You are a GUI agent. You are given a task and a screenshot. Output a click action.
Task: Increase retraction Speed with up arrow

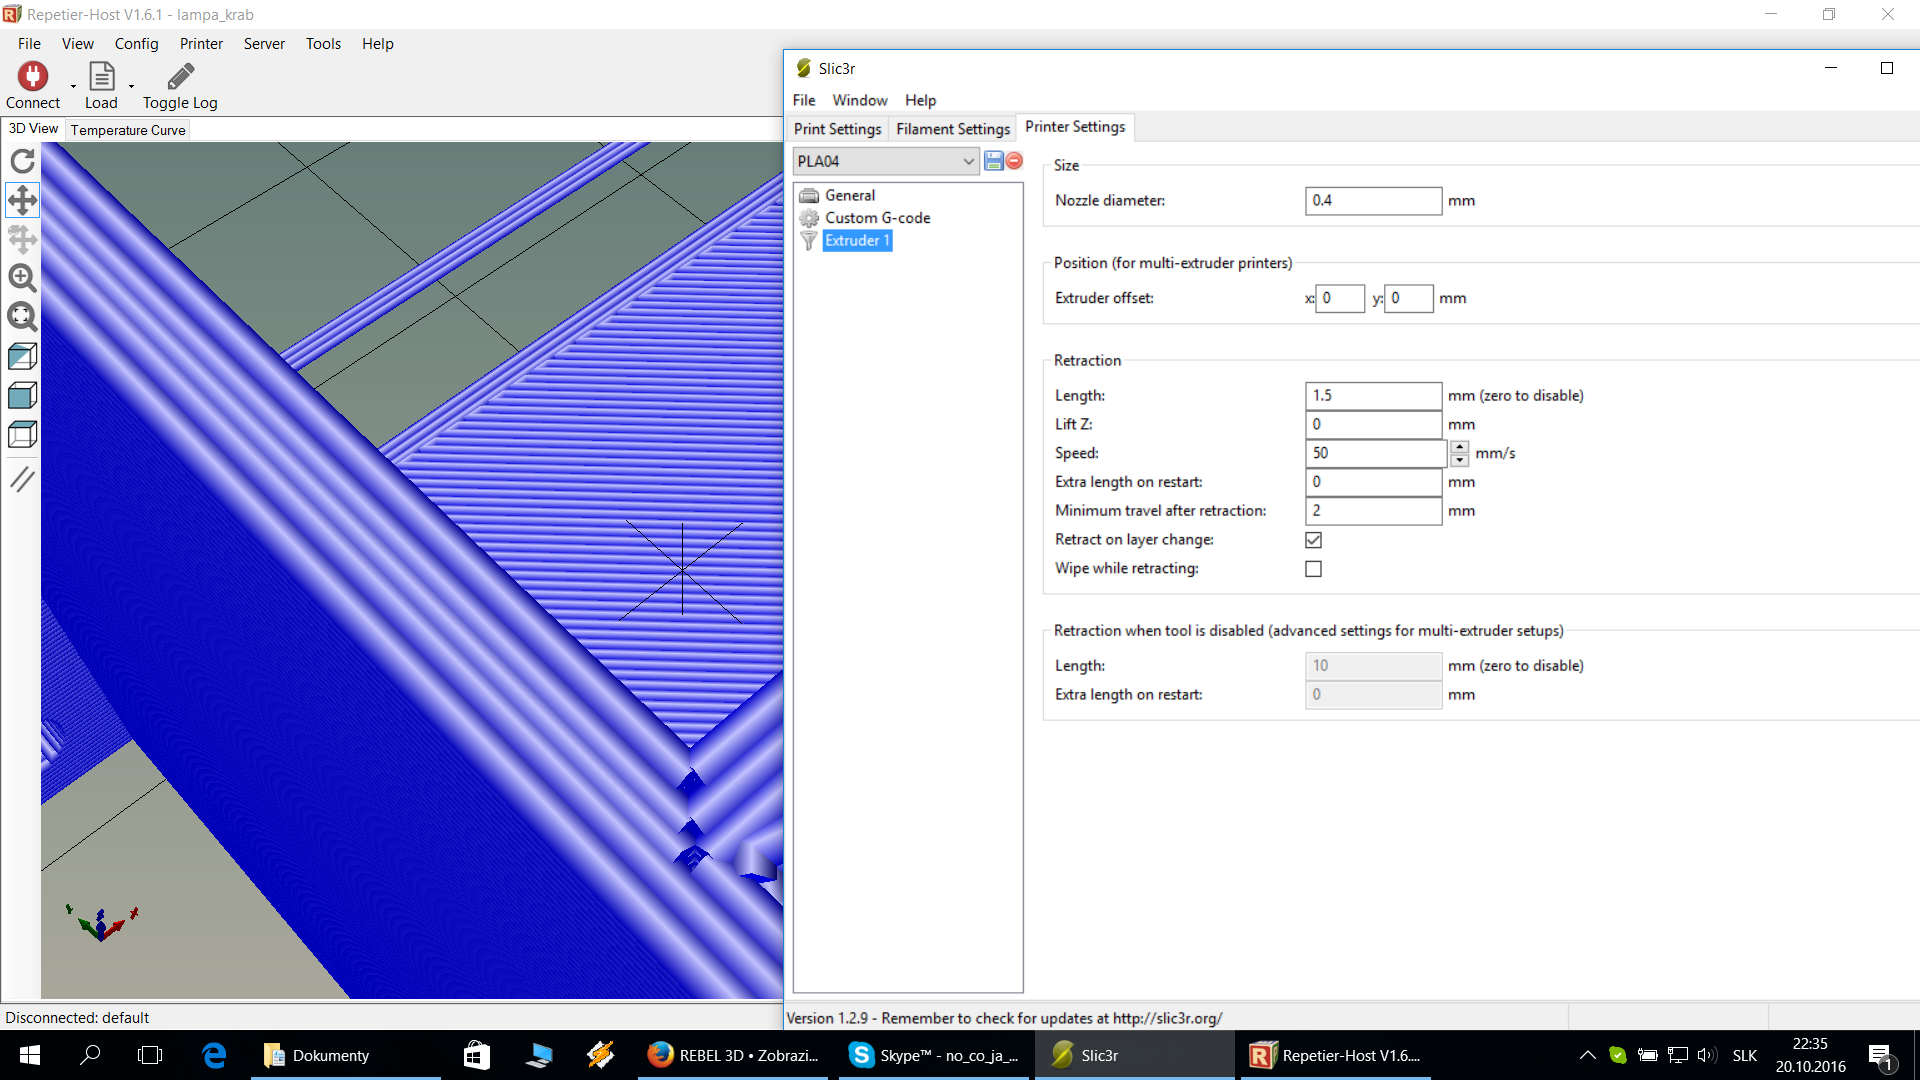[x=1459, y=447]
